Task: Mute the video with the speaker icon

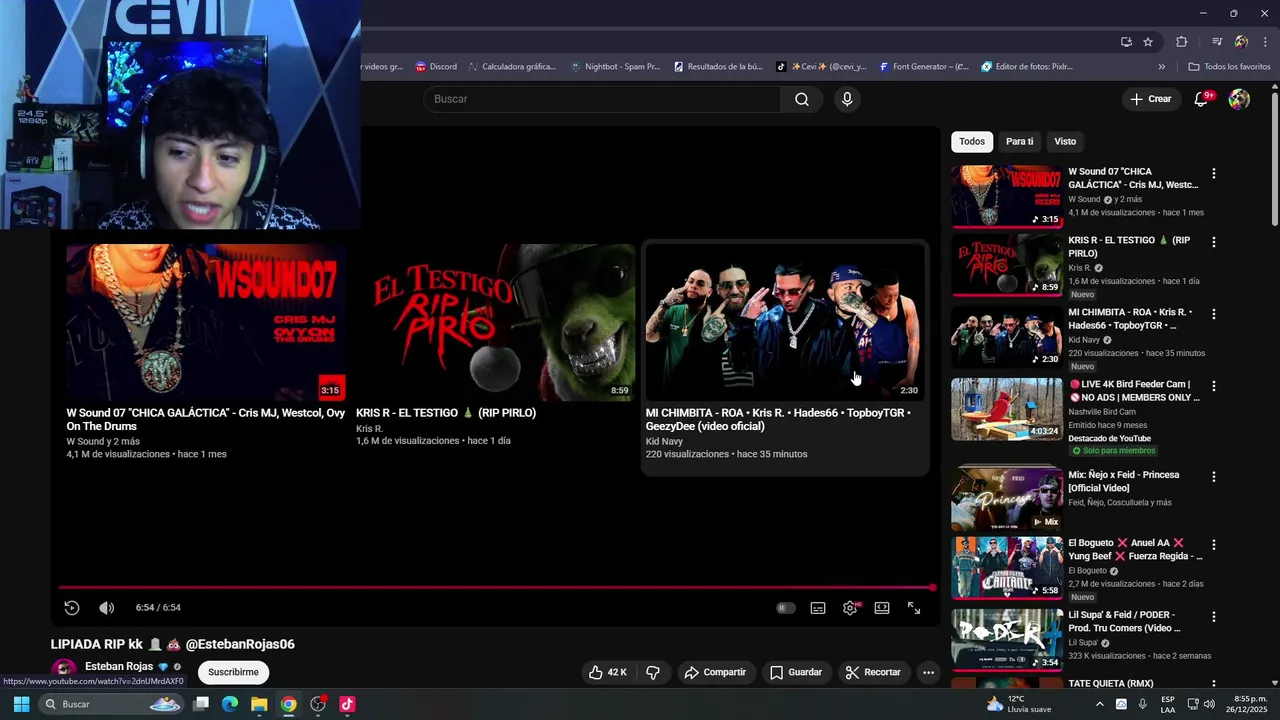Action: point(107,608)
